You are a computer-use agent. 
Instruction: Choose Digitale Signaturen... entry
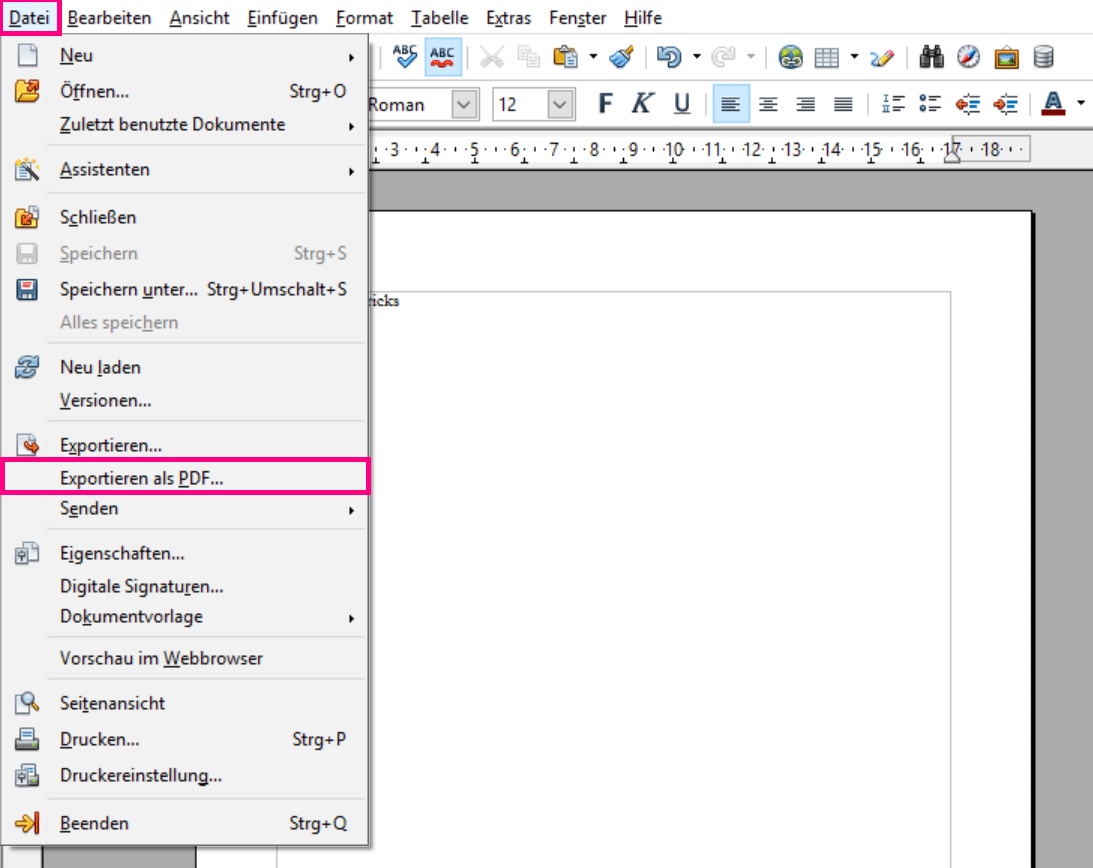(x=184, y=587)
